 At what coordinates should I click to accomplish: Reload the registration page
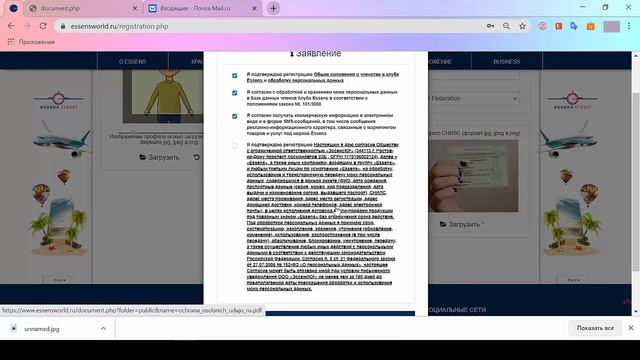pos(43,26)
